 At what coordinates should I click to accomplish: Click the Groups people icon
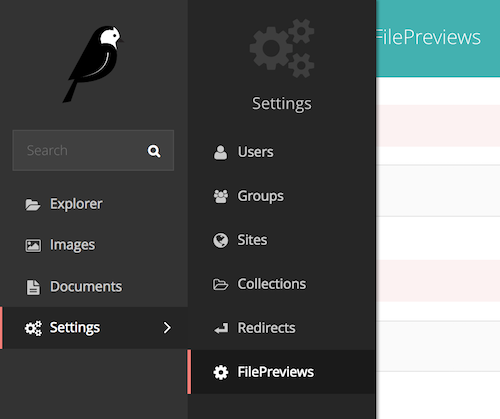221,196
